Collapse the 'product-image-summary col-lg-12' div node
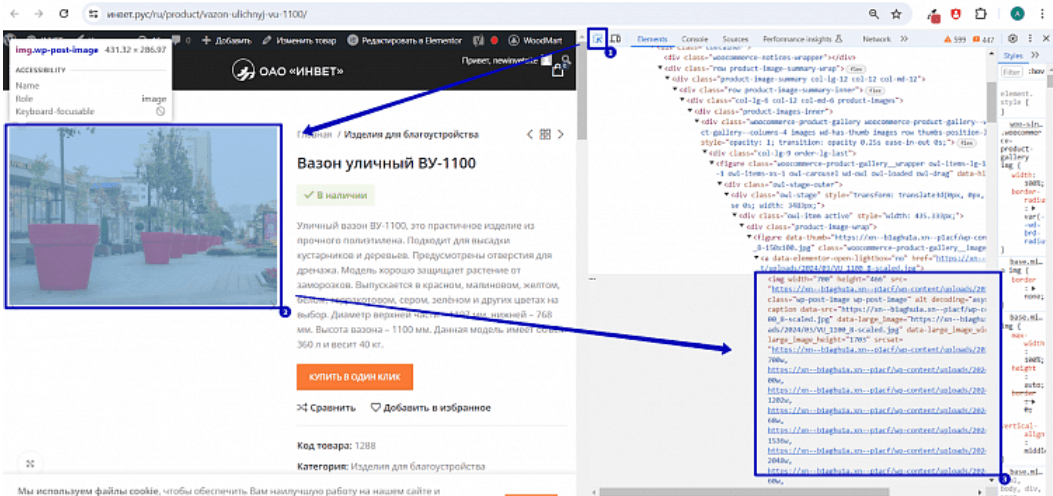The width and height of the screenshot is (1053, 496). tap(668, 79)
